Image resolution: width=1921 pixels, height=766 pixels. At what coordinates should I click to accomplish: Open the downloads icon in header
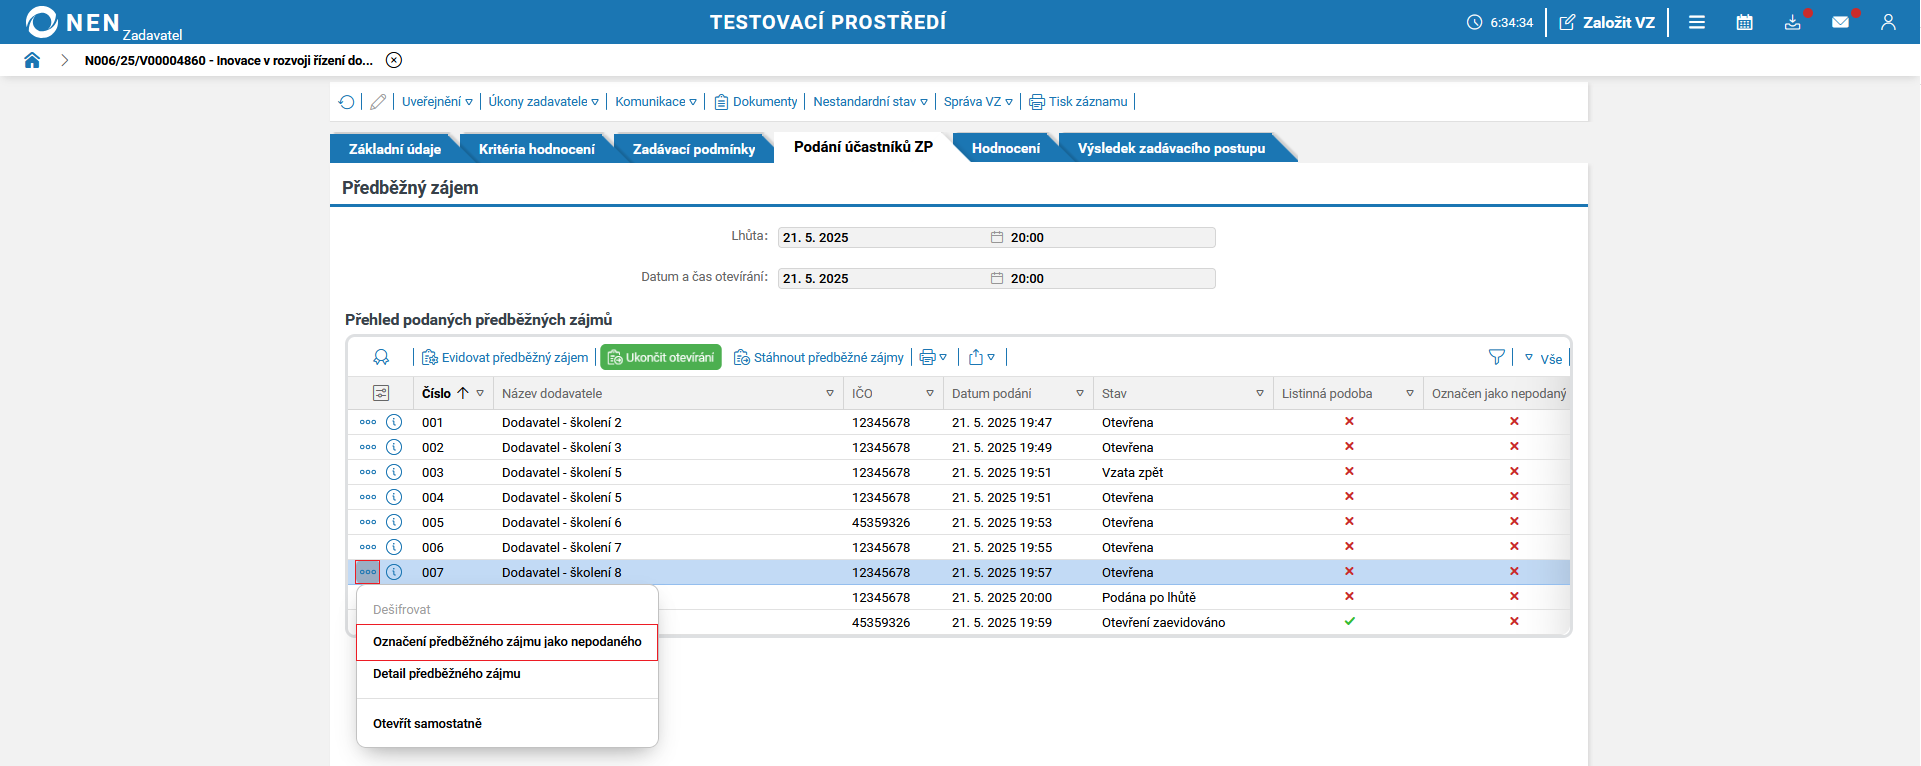pyautogui.click(x=1793, y=22)
